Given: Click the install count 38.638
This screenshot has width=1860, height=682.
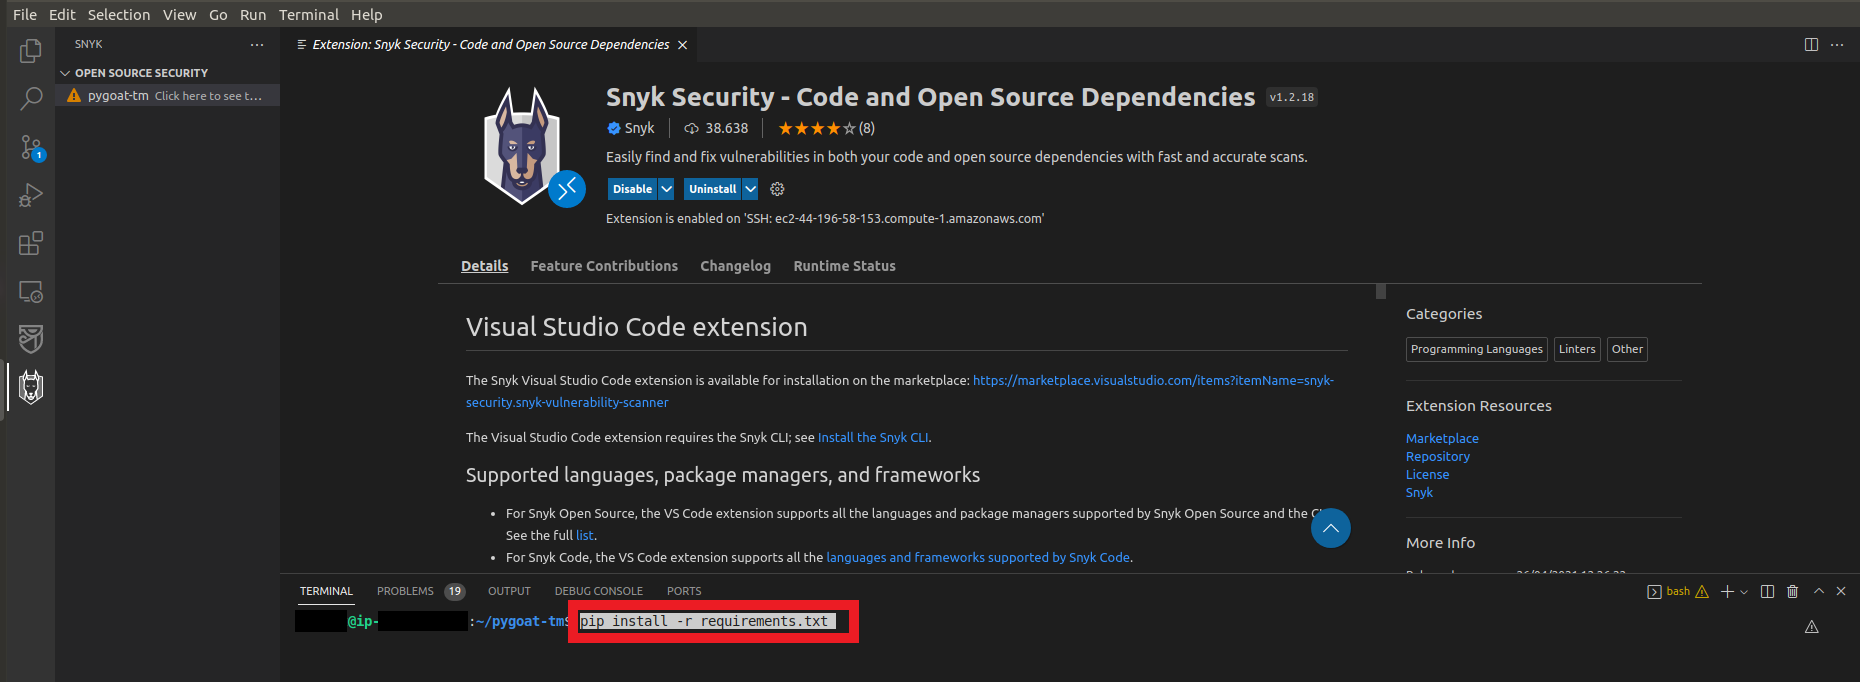Looking at the screenshot, I should click(716, 128).
